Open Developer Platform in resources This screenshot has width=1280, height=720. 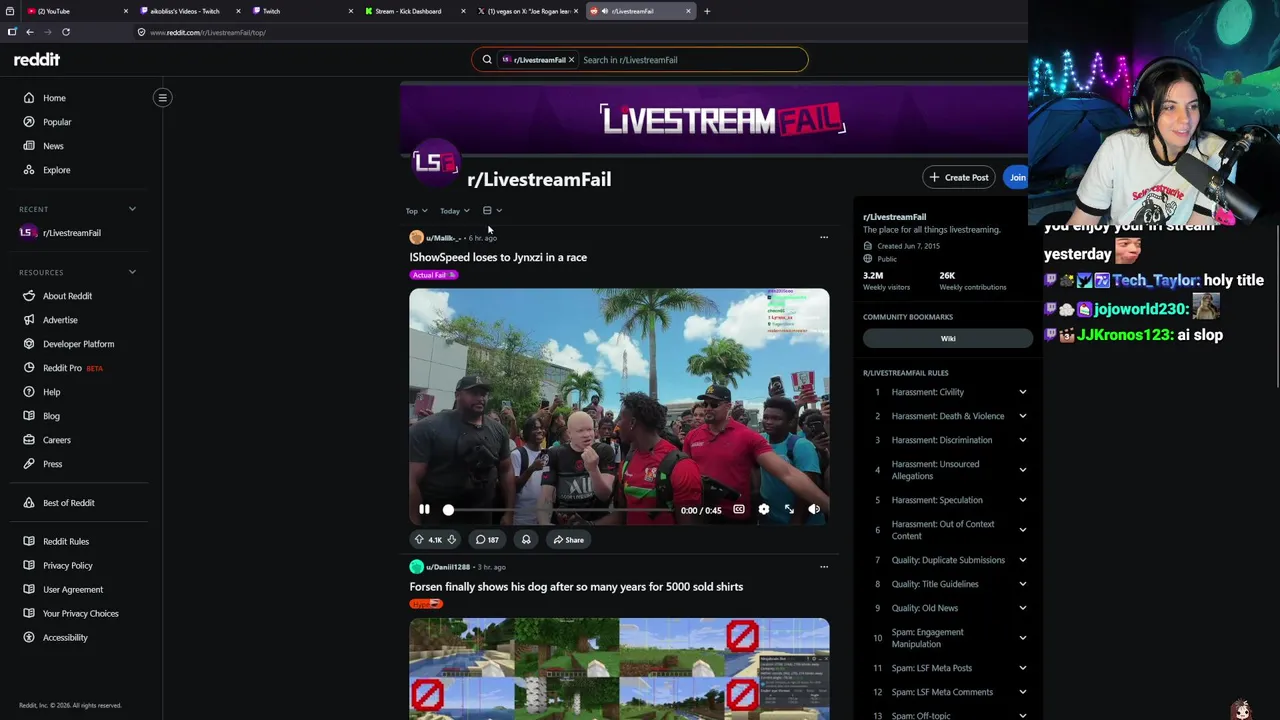pyautogui.click(x=78, y=344)
